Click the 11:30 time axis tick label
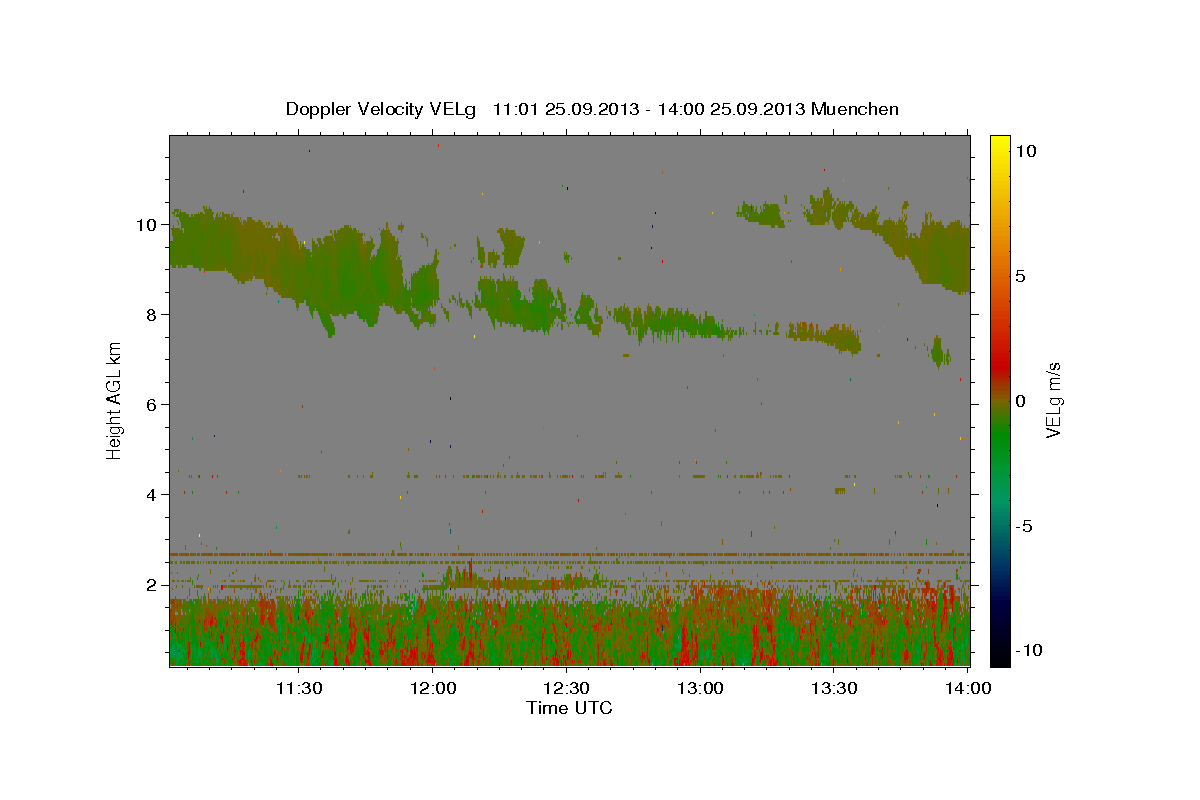This screenshot has height=800, width=1200. coord(299,688)
